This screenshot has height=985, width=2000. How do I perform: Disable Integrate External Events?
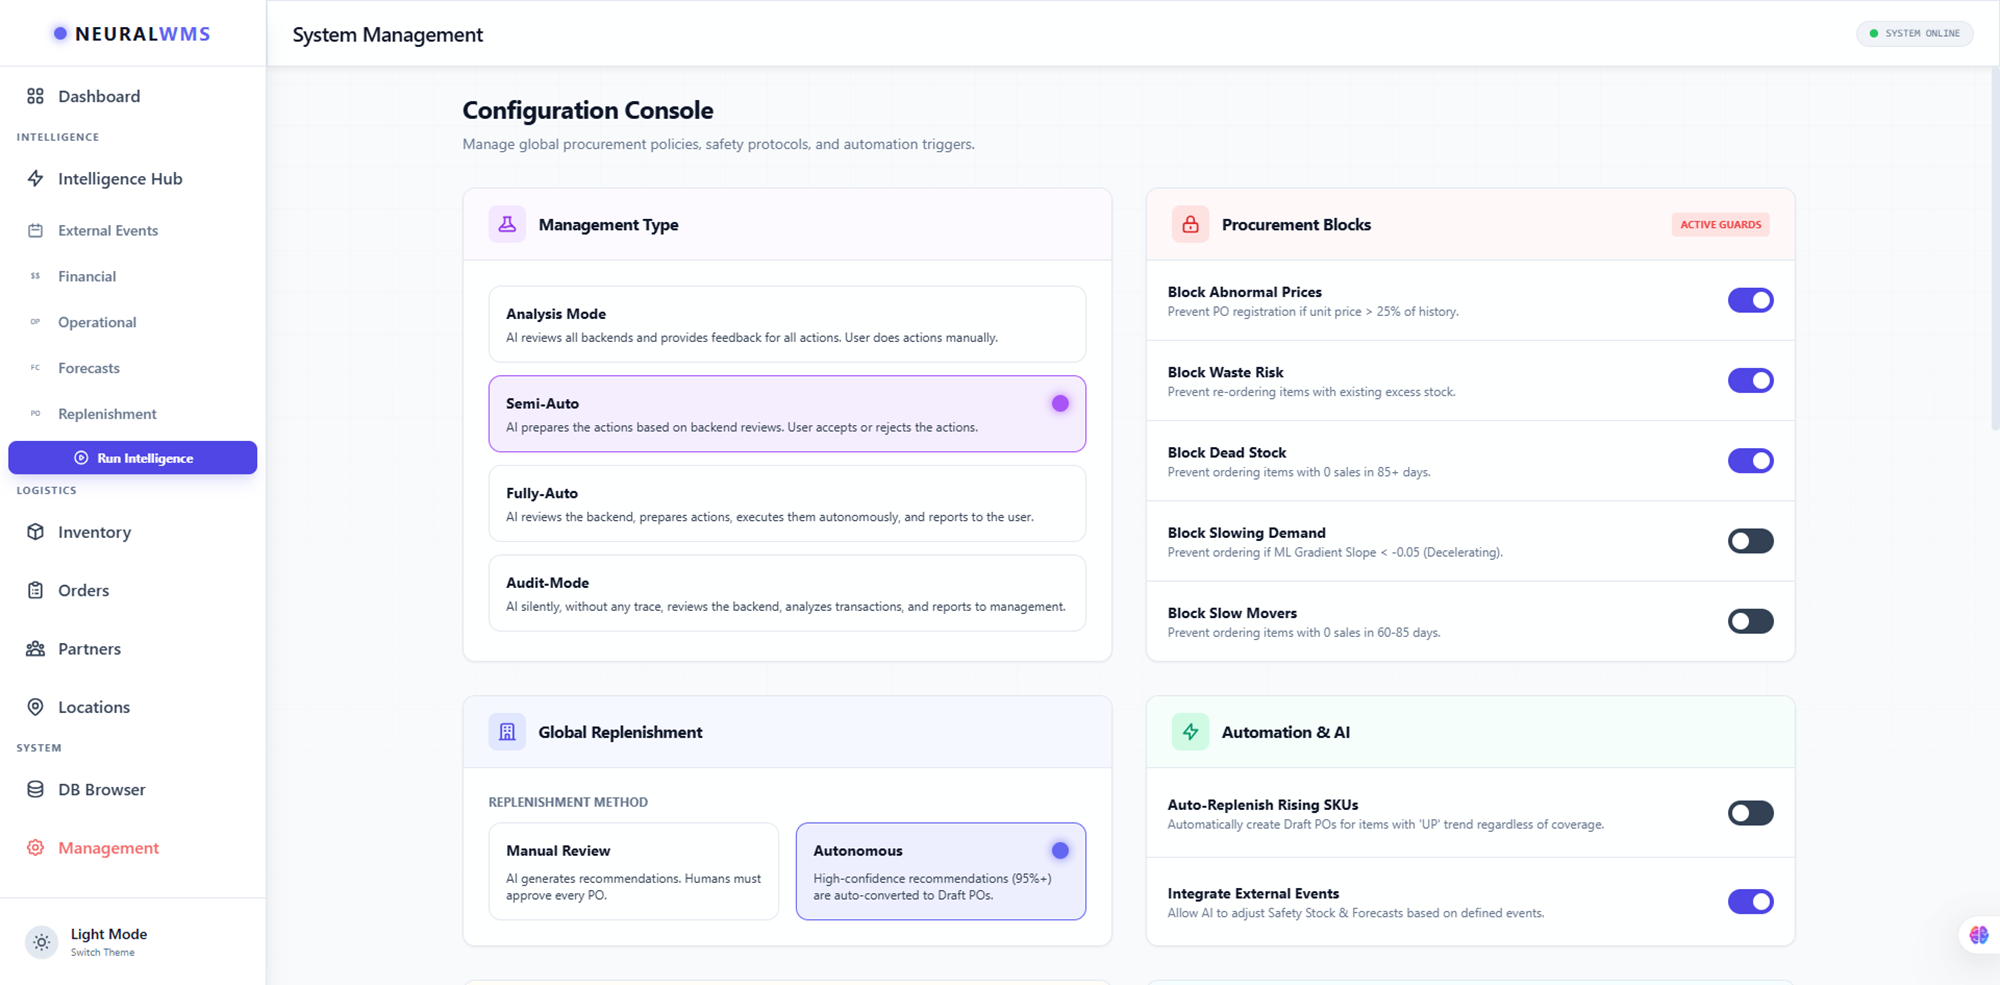pyautogui.click(x=1750, y=901)
